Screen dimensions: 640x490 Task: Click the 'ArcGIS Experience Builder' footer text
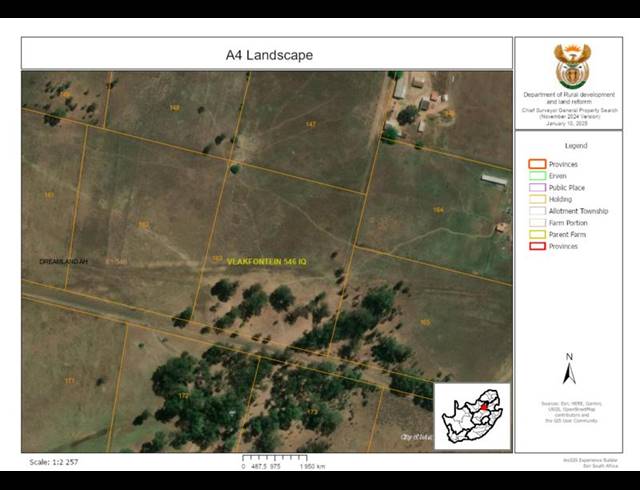(590, 460)
